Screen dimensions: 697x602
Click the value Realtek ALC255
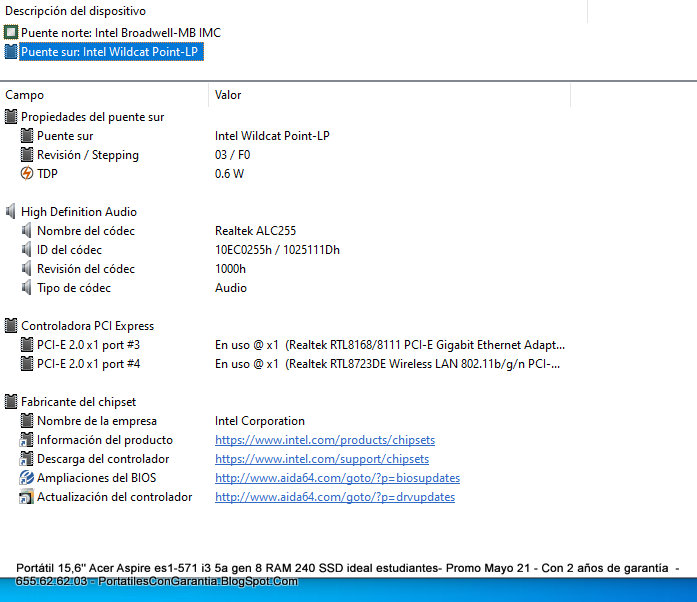pos(255,231)
